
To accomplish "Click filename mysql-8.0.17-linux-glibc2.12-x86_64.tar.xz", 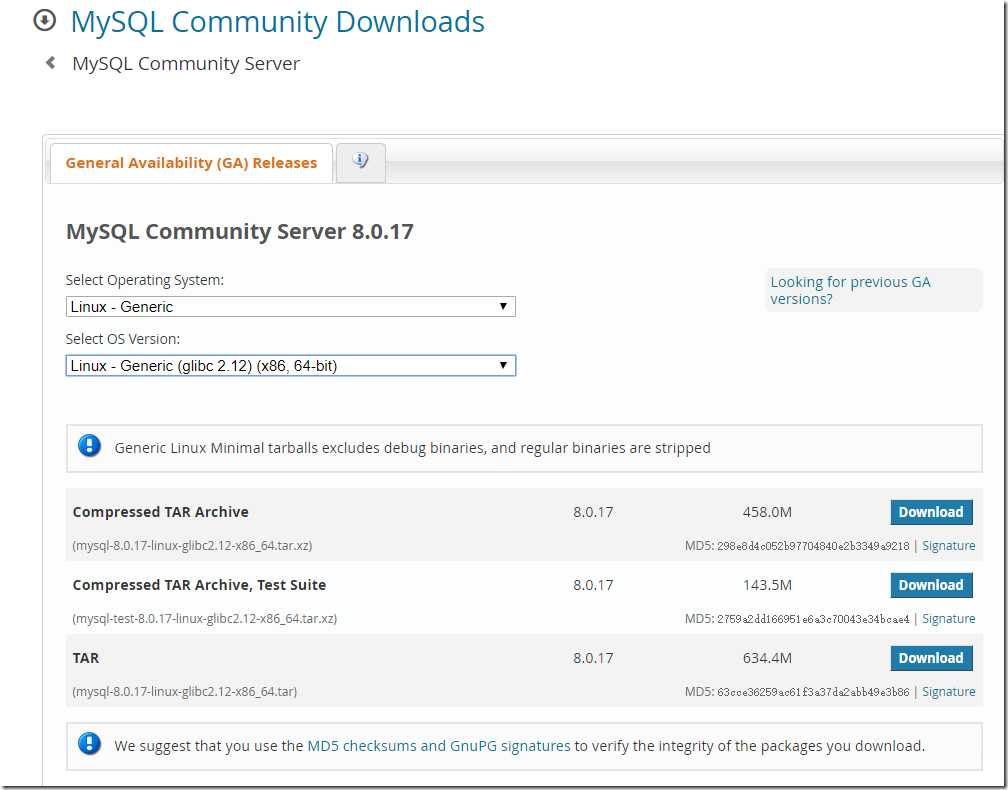I will [x=192, y=546].
